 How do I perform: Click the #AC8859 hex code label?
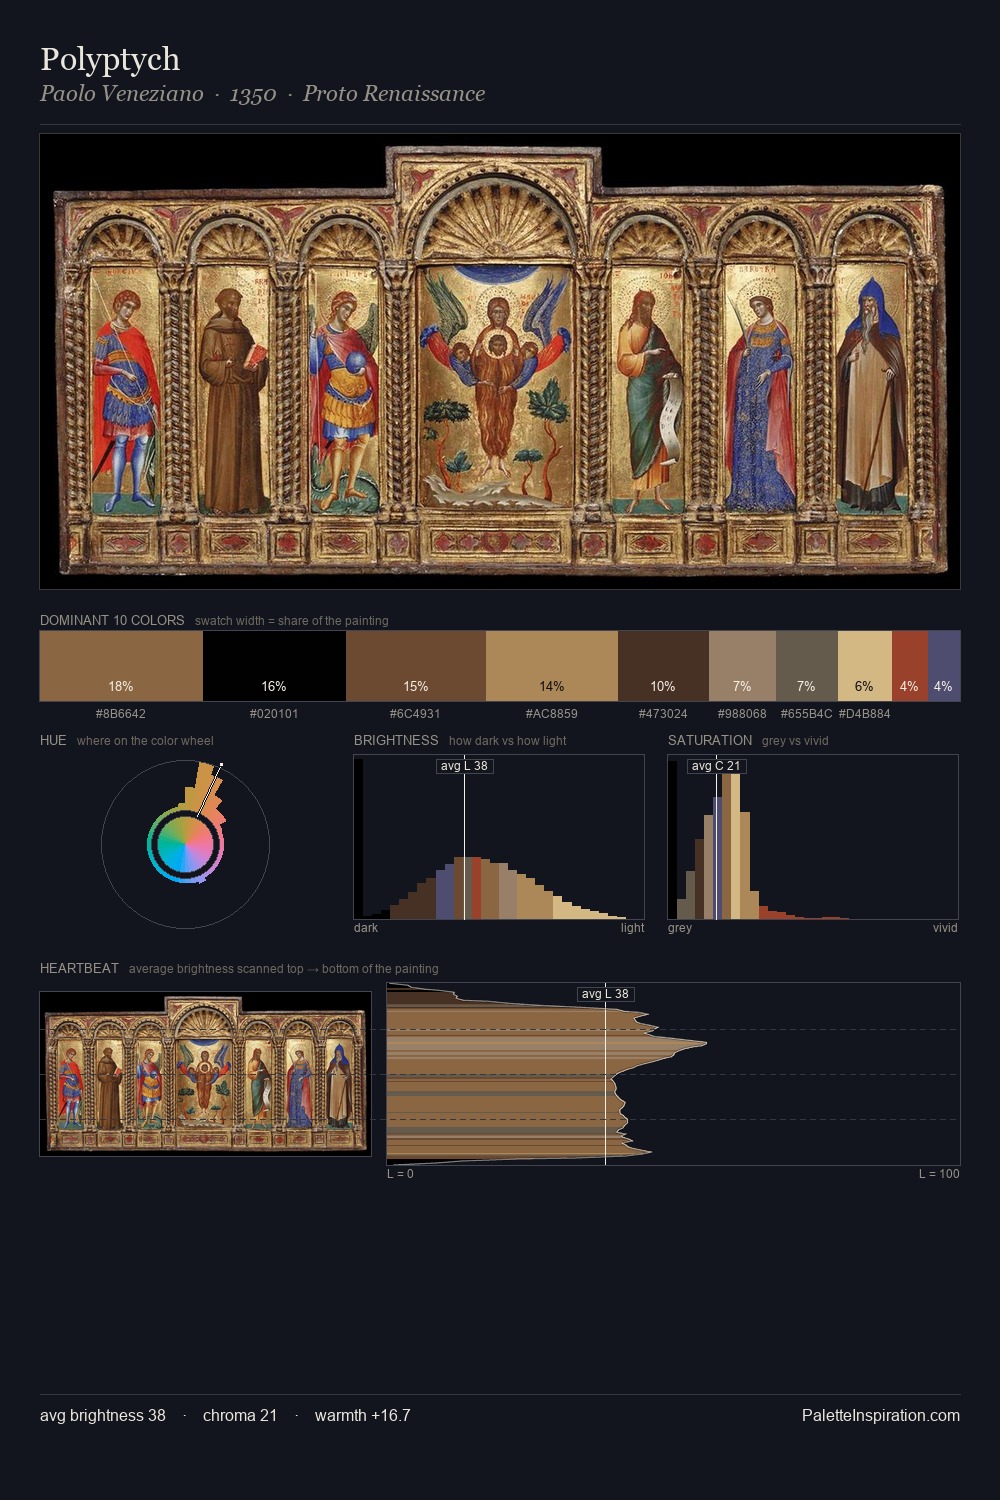pyautogui.click(x=551, y=714)
